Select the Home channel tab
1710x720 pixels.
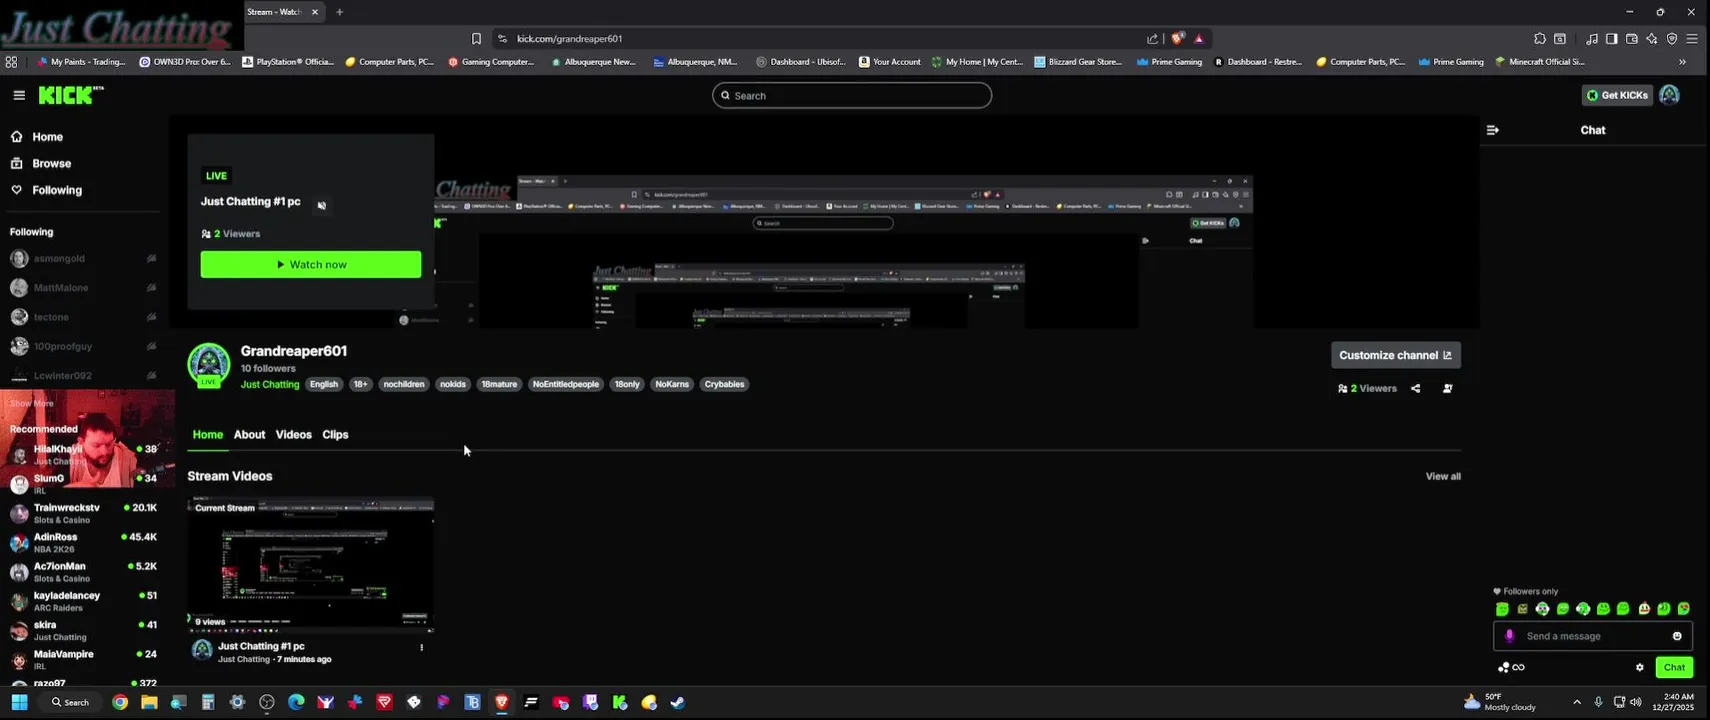208,435
